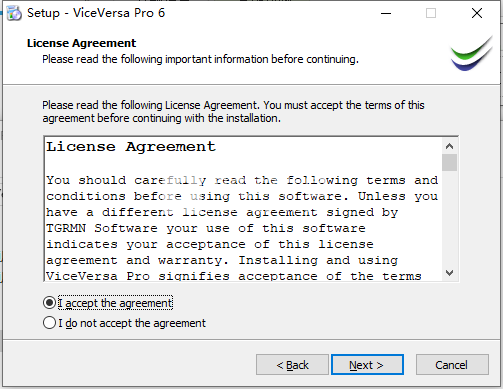Click the "important information before continuing" subtitle

pyautogui.click(x=262, y=59)
